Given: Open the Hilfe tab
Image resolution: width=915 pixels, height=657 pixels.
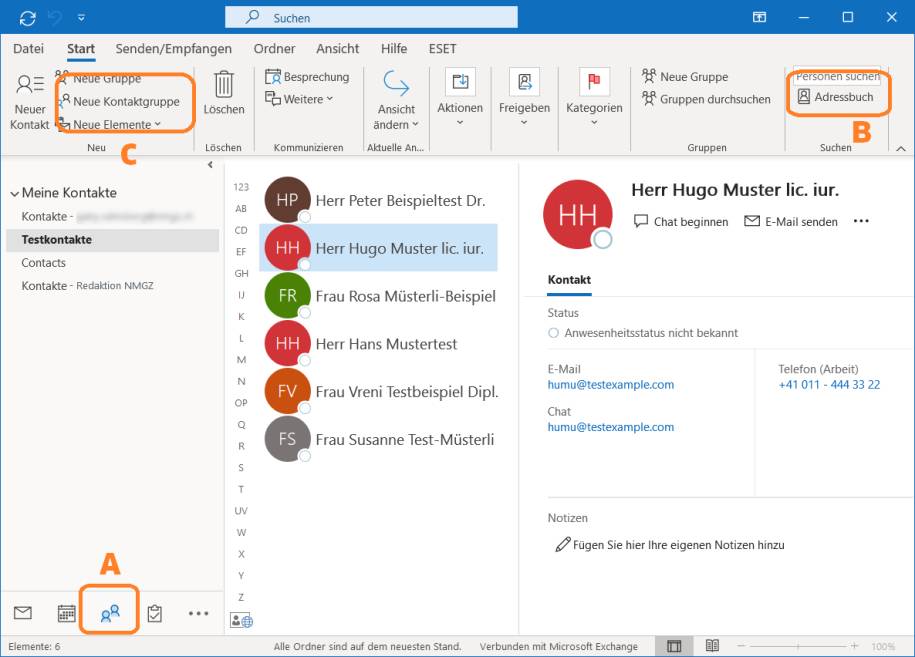Looking at the screenshot, I should (394, 48).
